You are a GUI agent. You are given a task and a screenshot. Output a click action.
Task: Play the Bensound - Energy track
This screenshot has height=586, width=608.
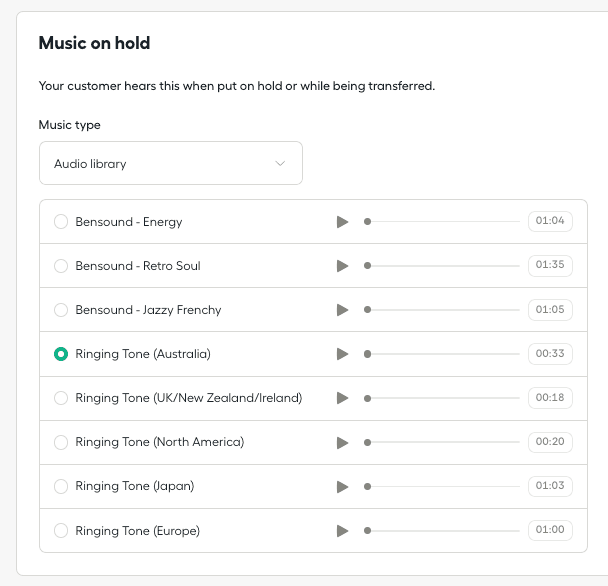[342, 222]
